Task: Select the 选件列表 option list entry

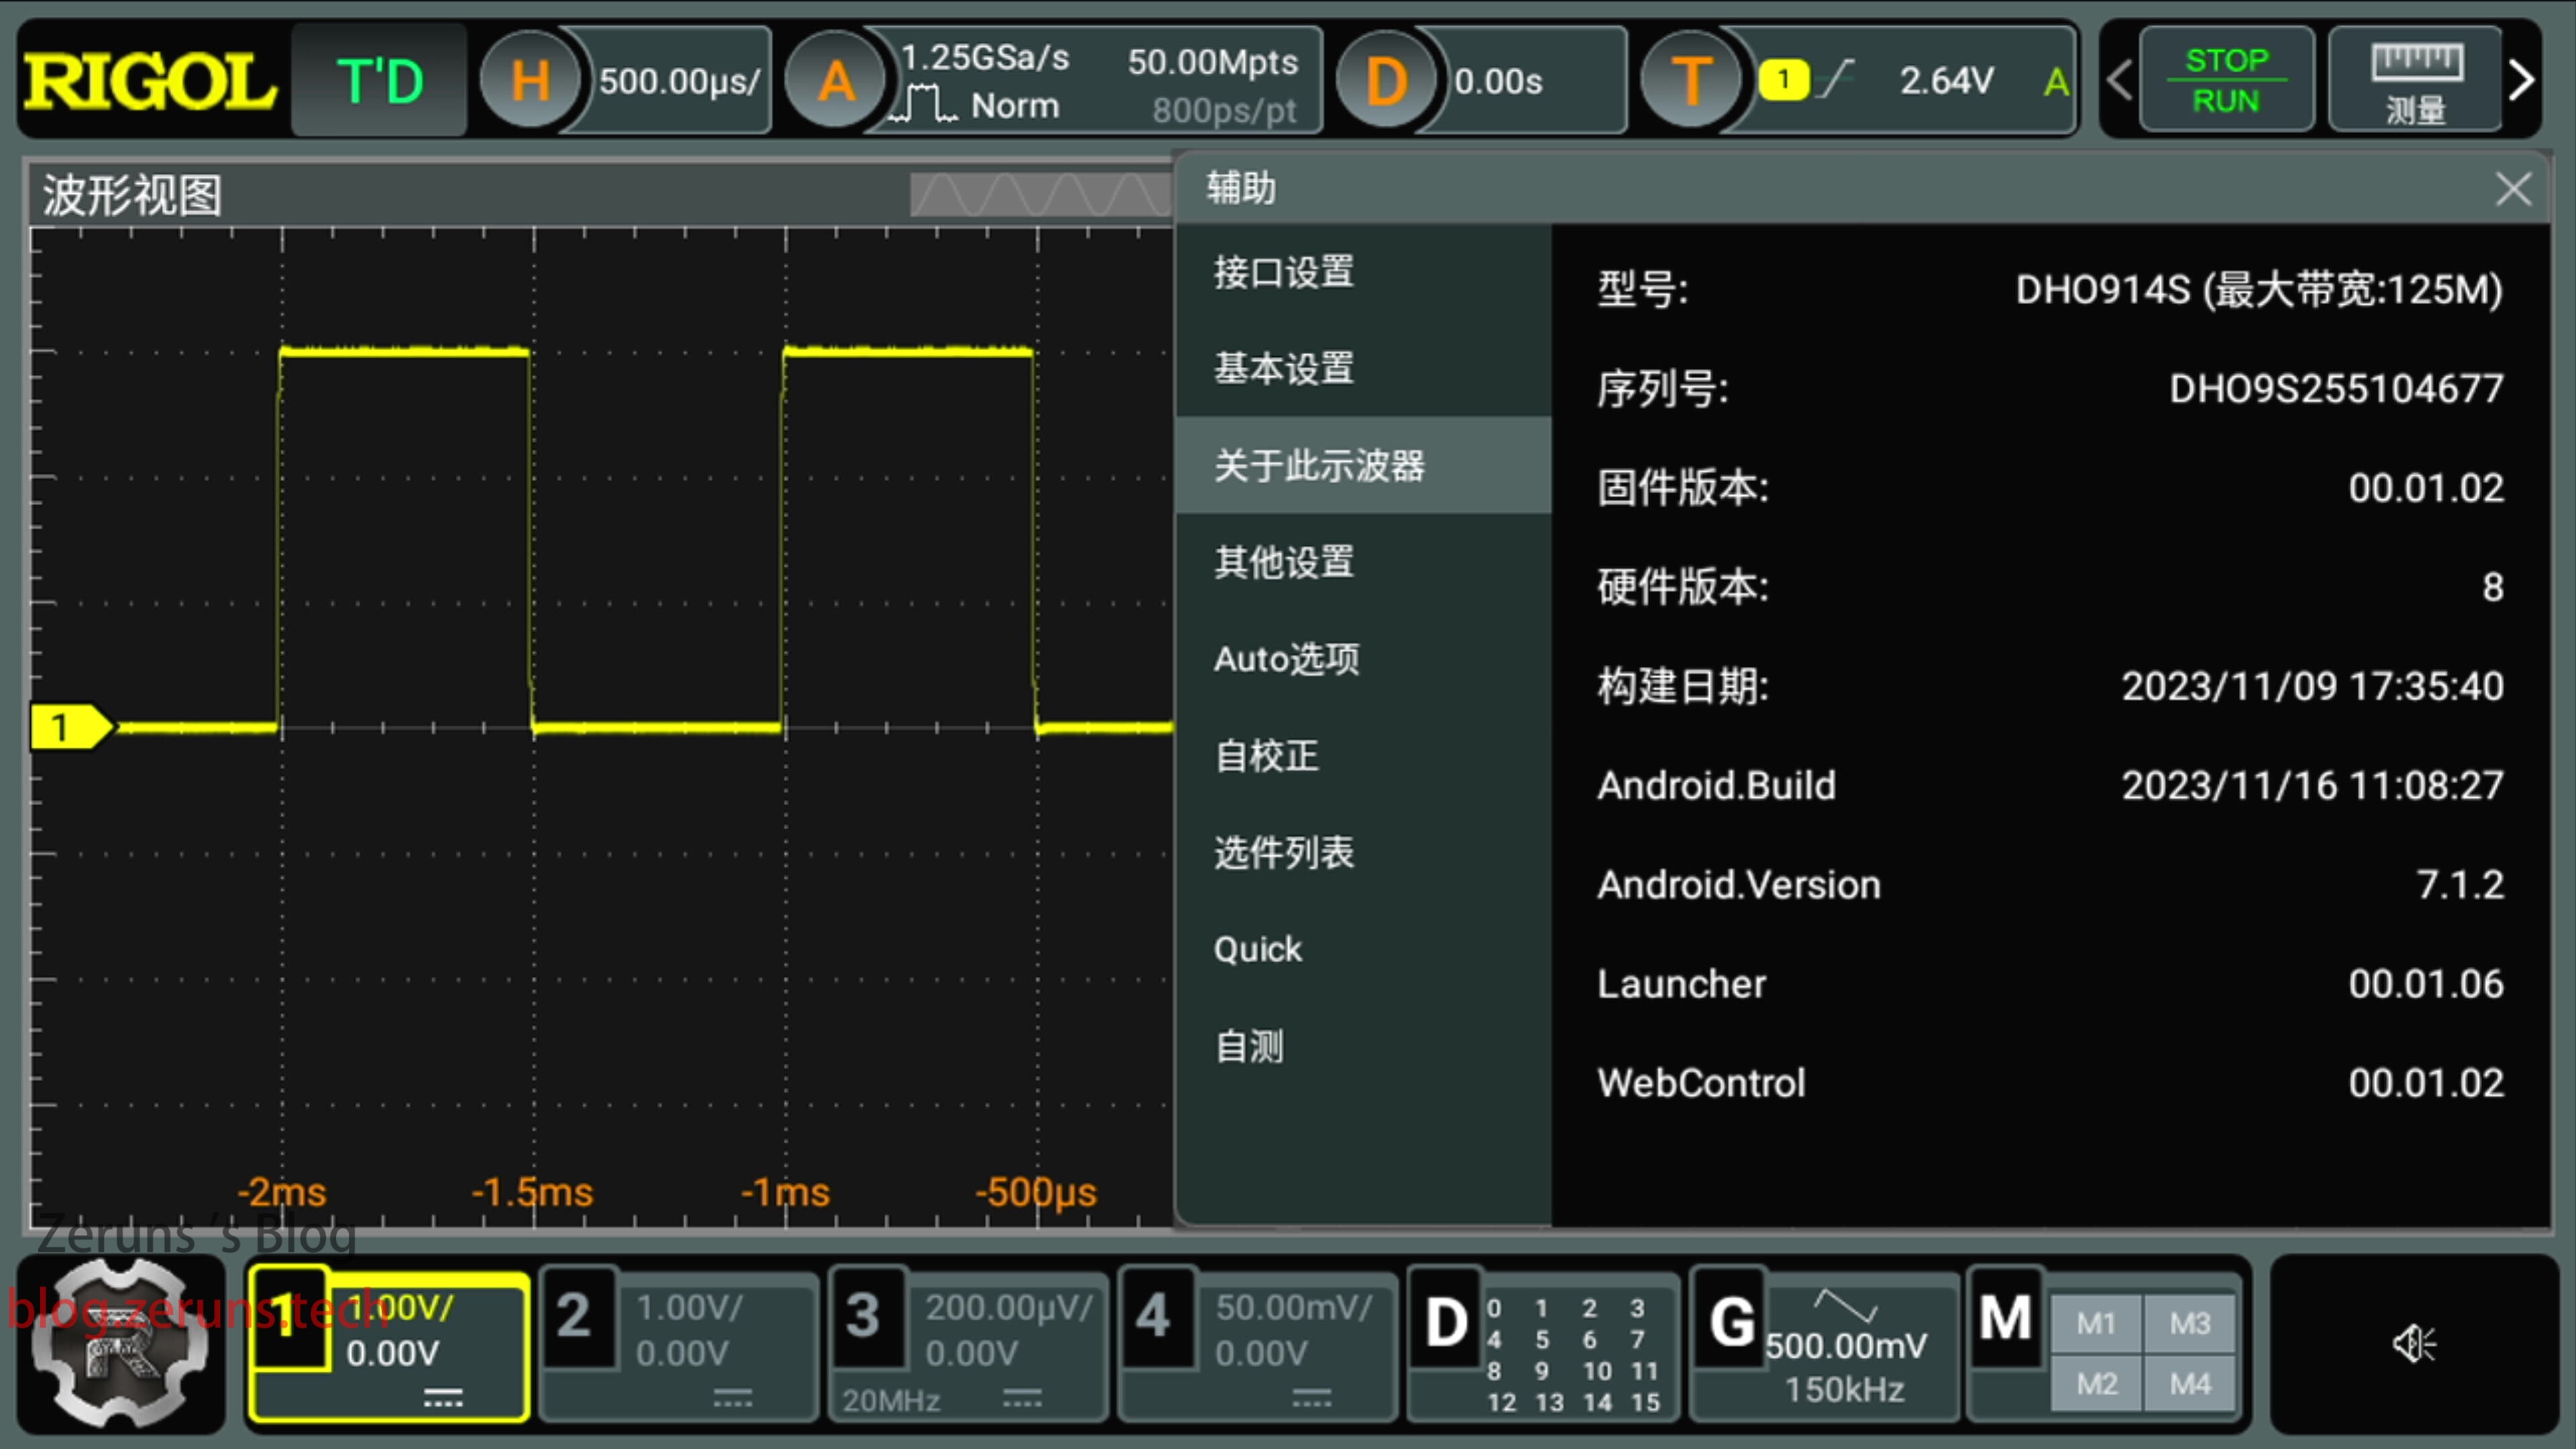Action: click(x=1284, y=853)
